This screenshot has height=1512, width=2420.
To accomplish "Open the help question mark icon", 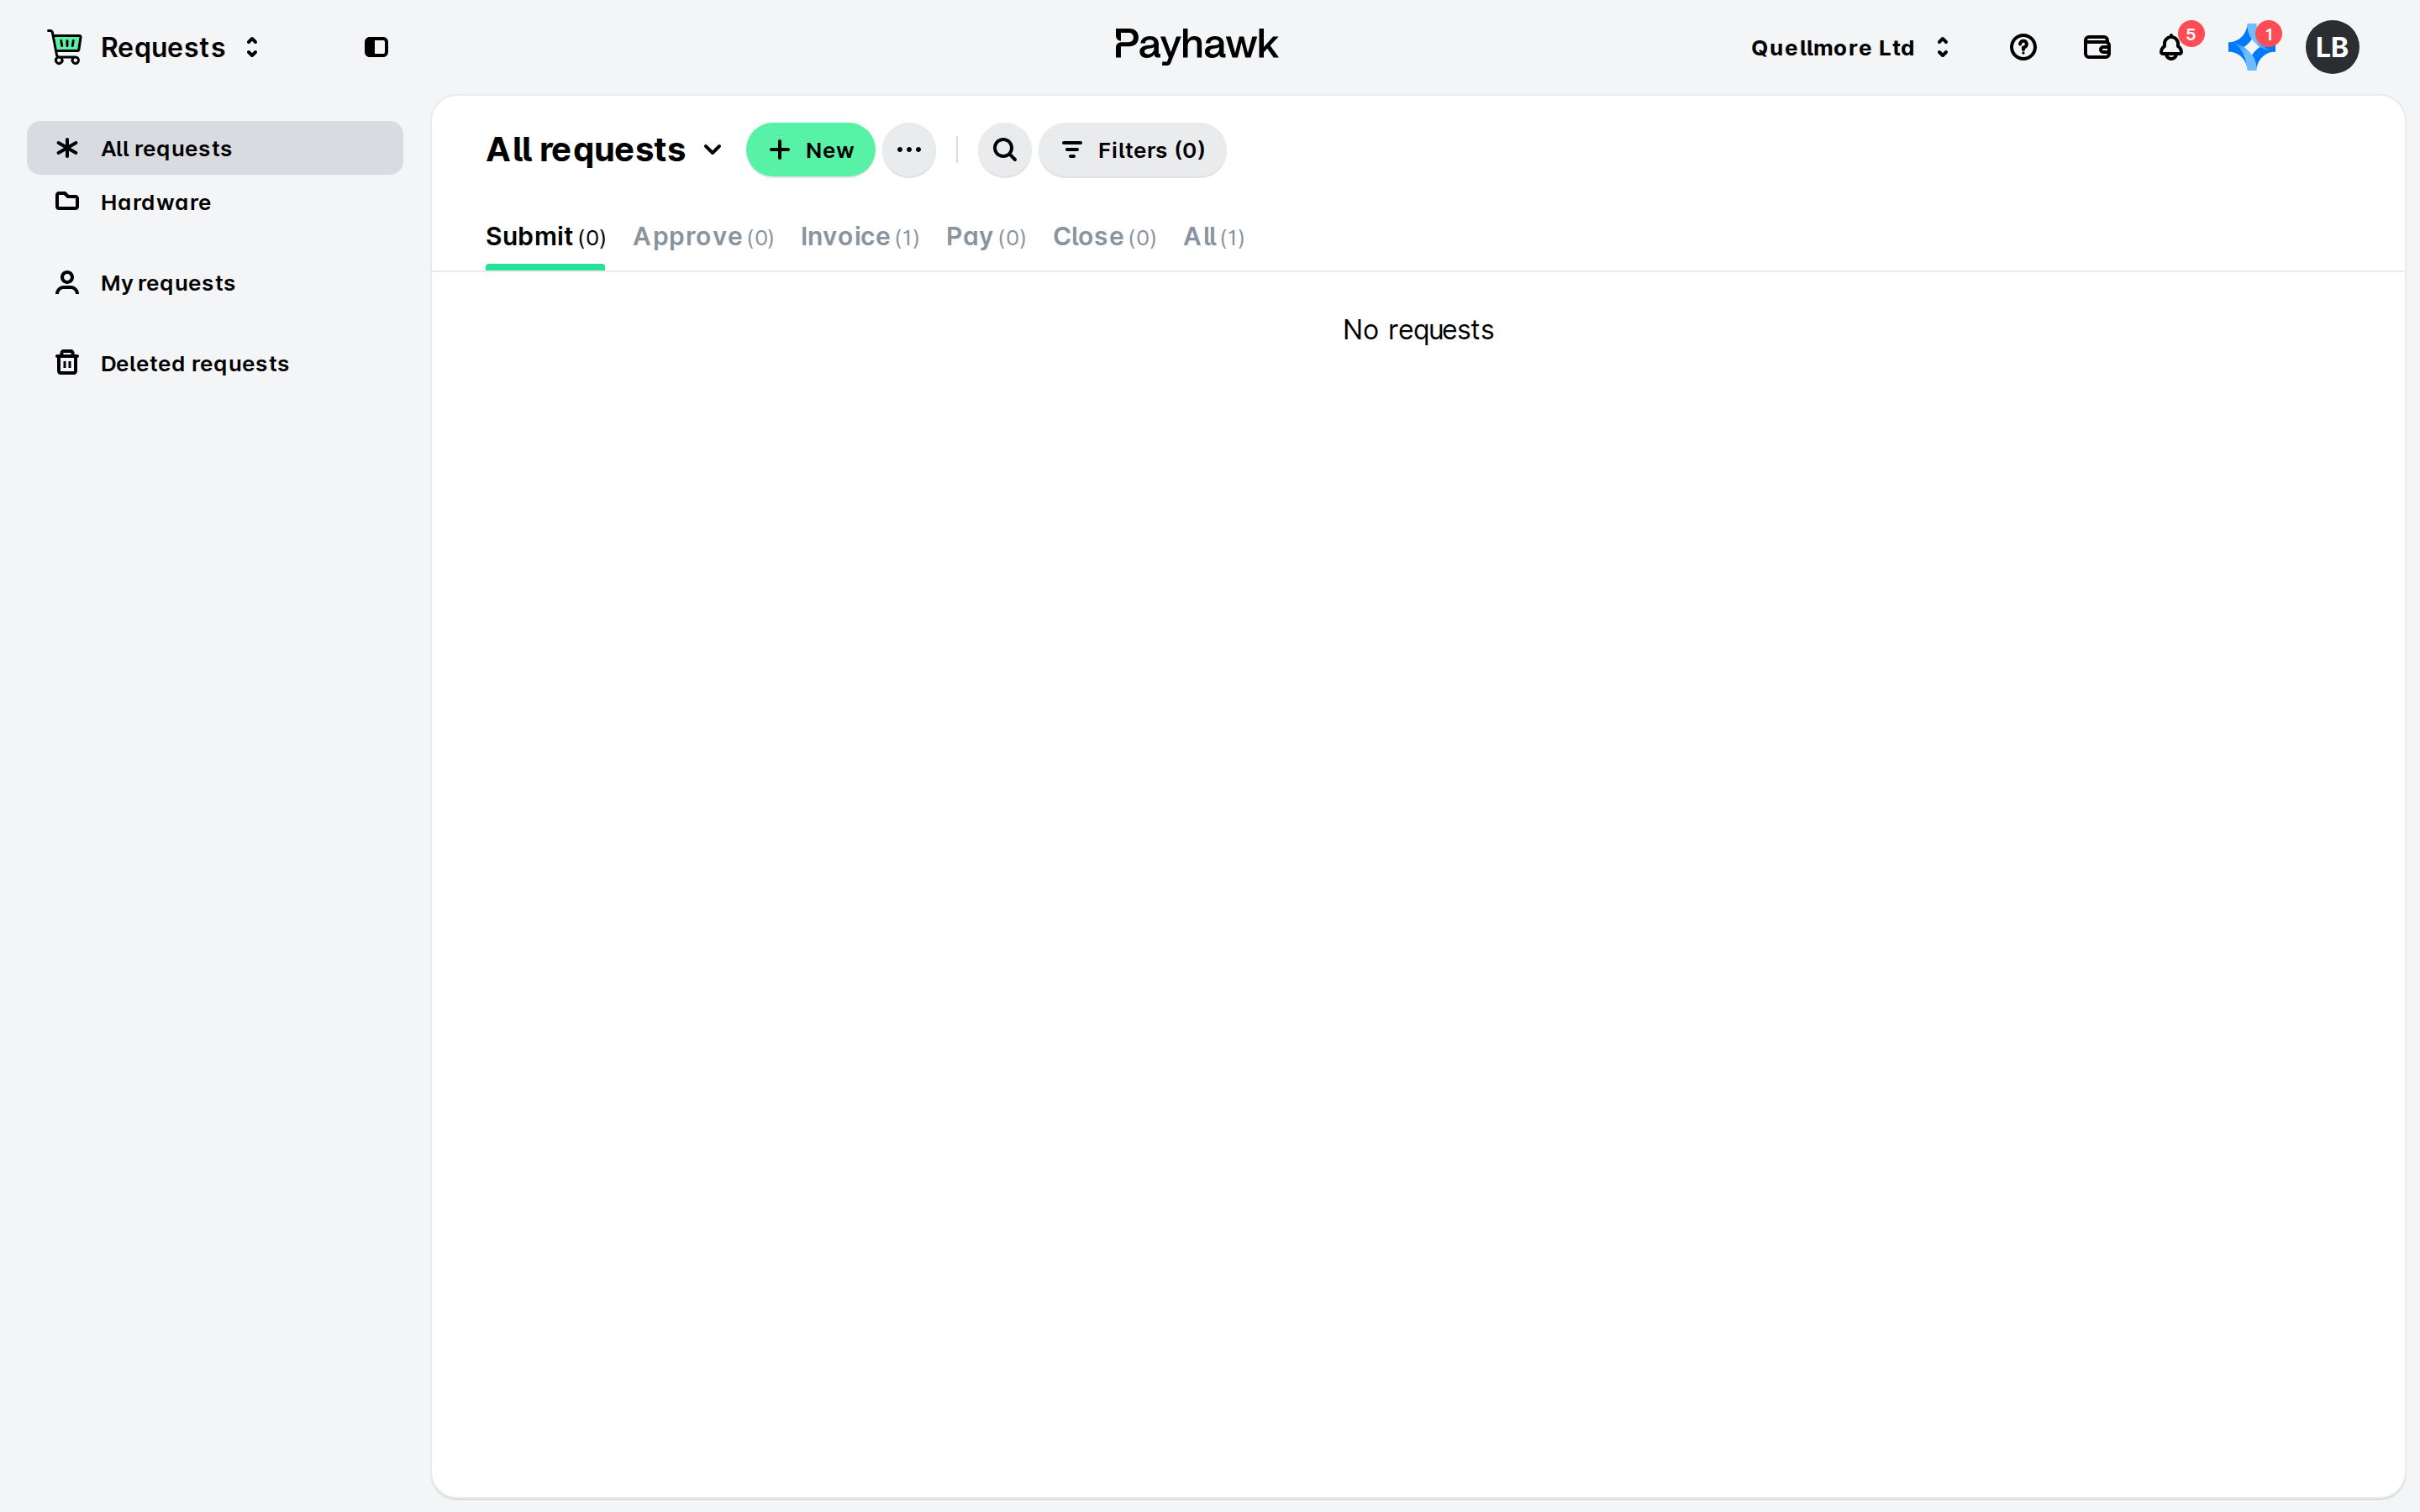I will coord(2022,47).
